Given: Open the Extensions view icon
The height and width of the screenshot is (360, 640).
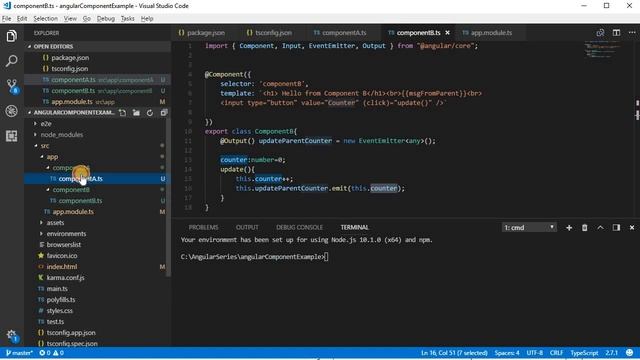Looking at the screenshot, I should [11, 136].
